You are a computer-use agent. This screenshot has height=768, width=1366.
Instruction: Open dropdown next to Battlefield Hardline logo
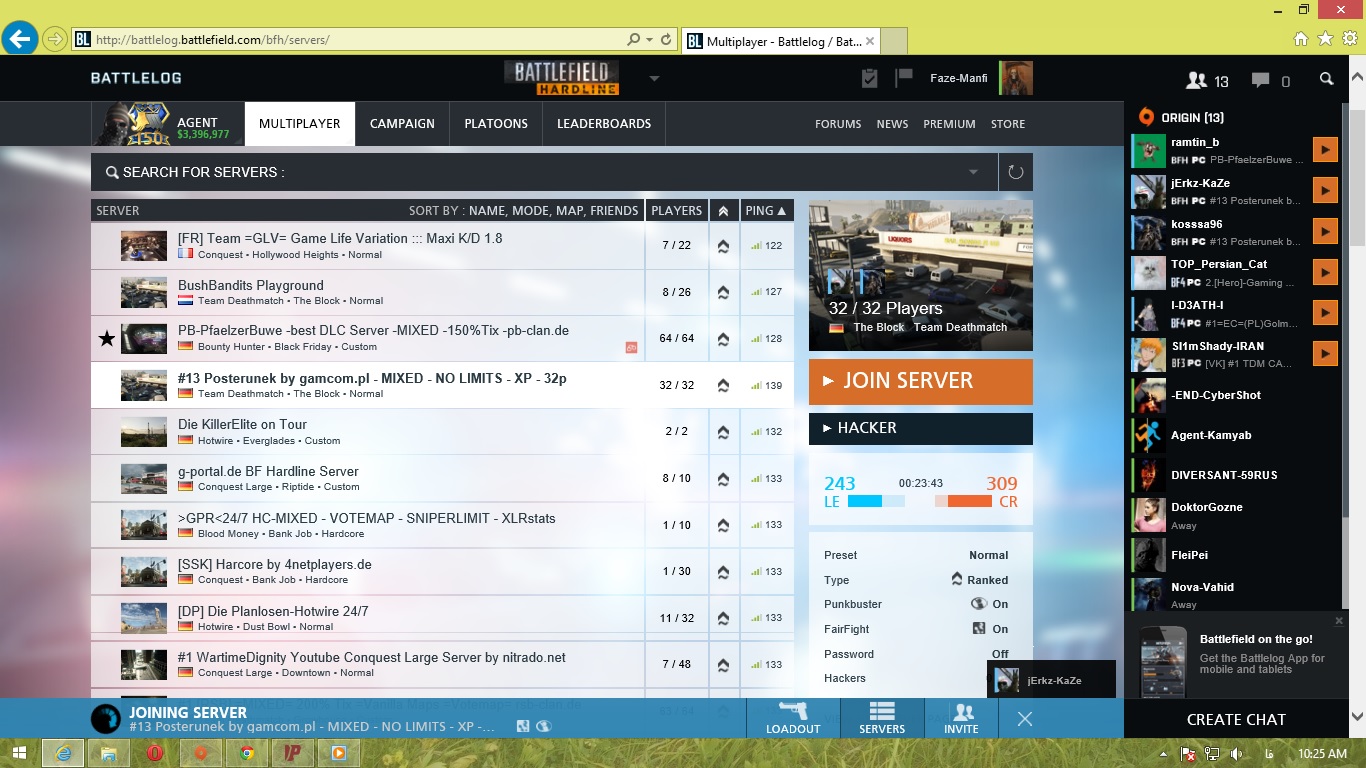point(654,78)
